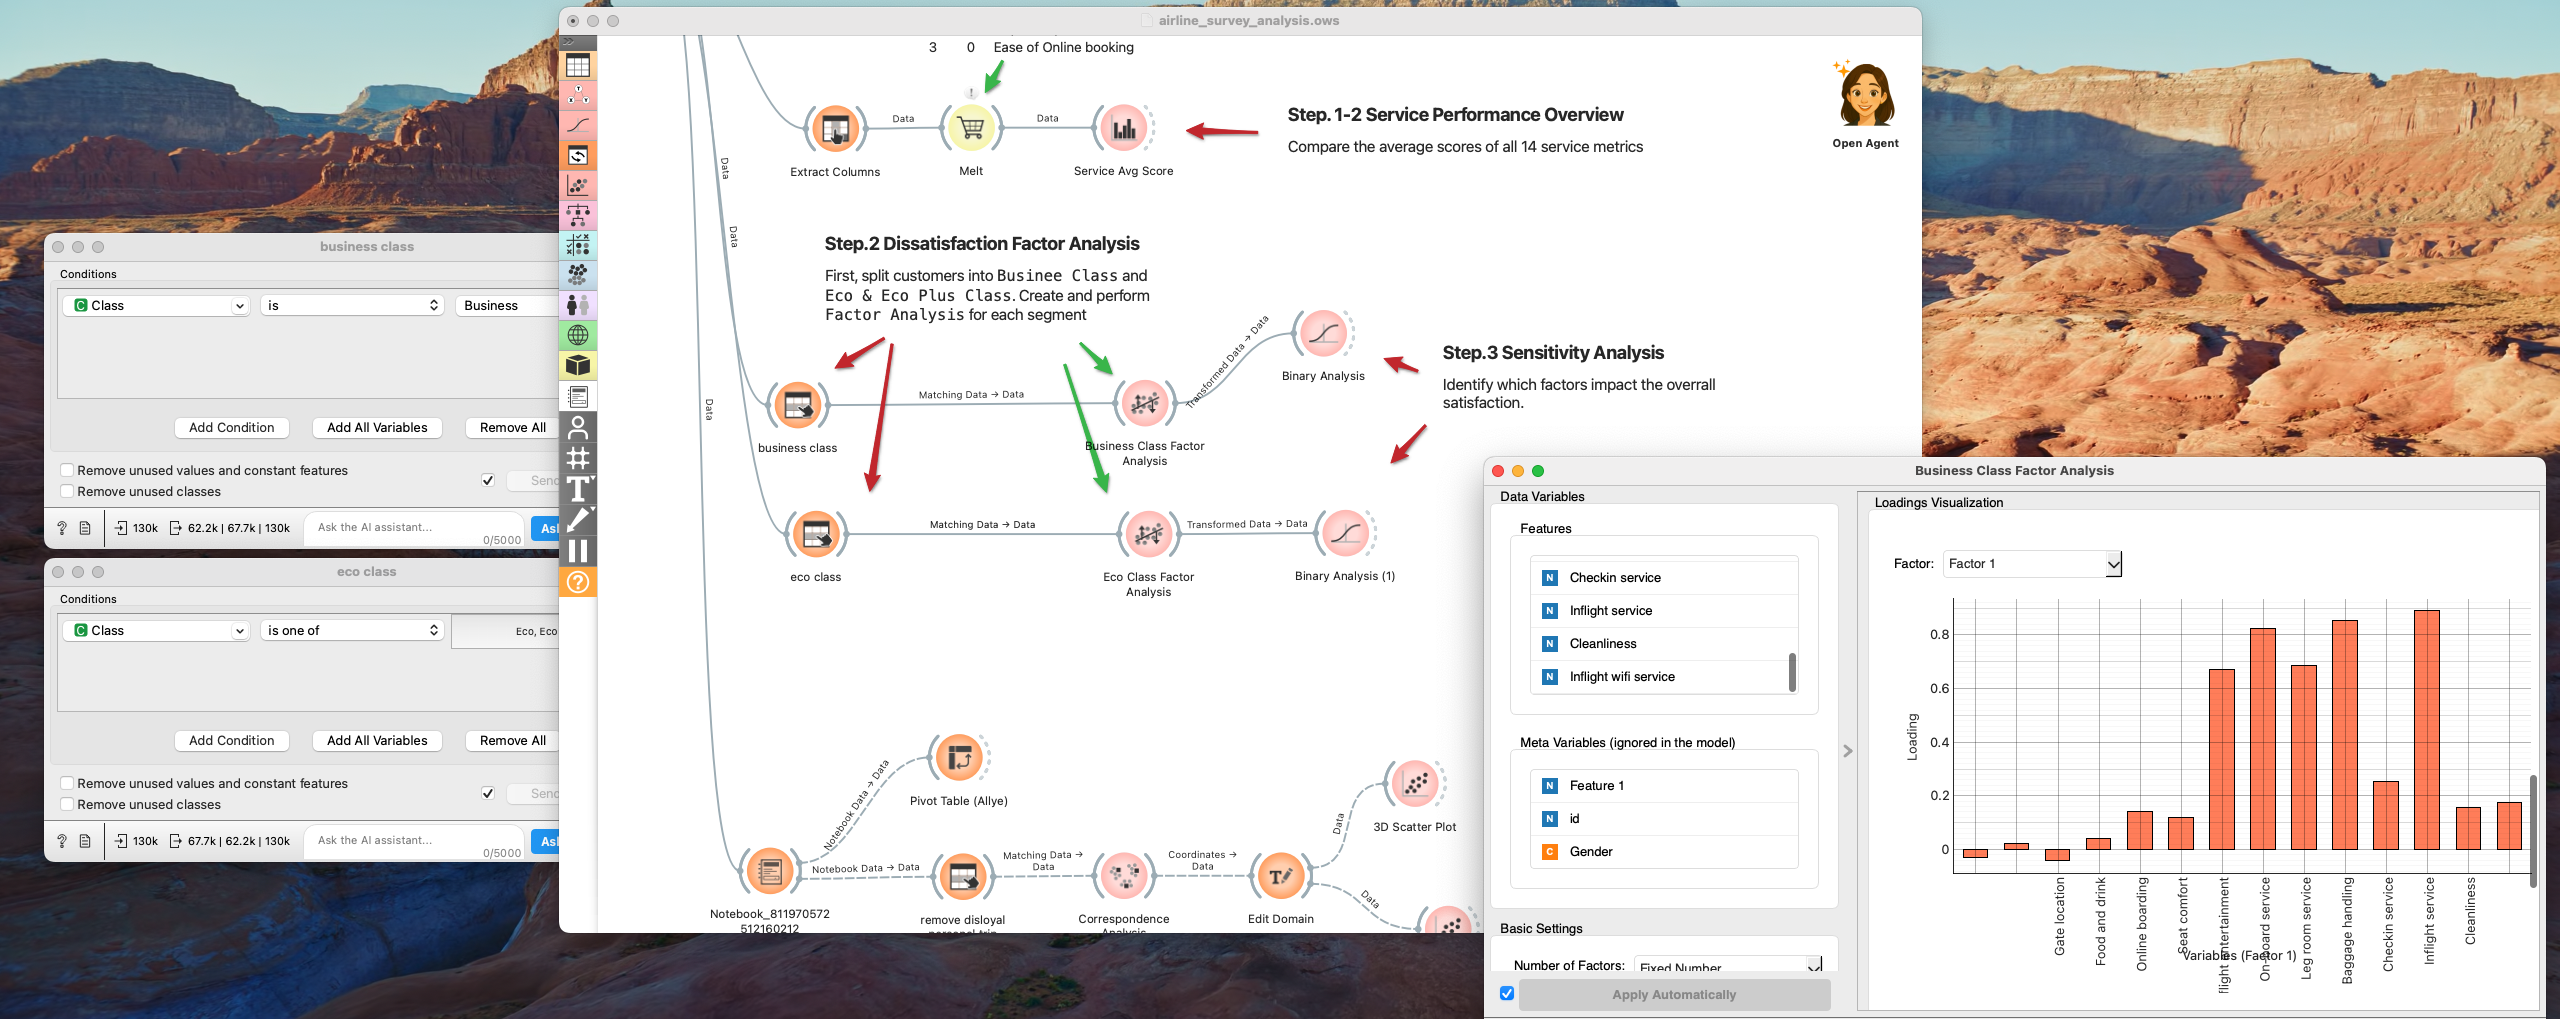Open the Data table category icon
Viewport: 2560px width, 1019px height.
coord(578,66)
